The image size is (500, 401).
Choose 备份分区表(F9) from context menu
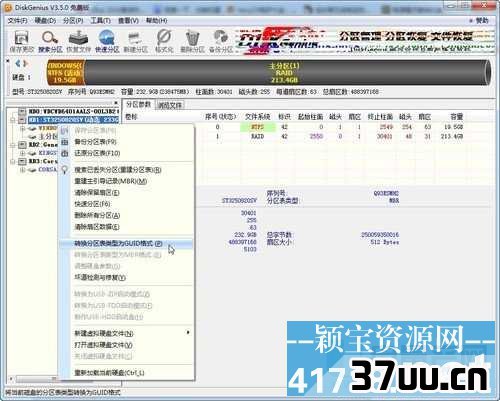click(x=127, y=142)
